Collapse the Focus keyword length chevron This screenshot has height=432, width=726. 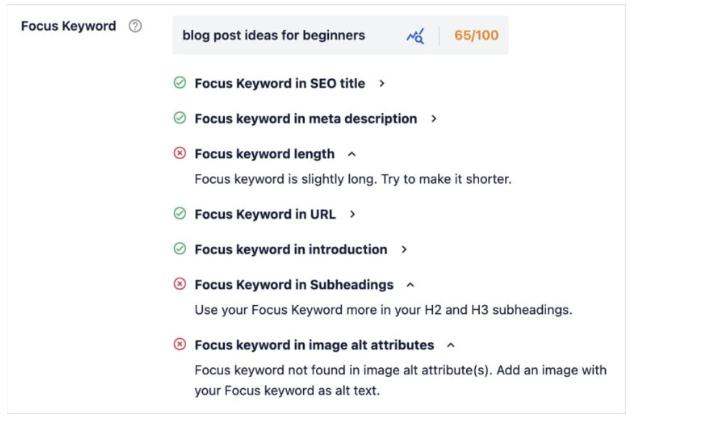pyautogui.click(x=351, y=154)
